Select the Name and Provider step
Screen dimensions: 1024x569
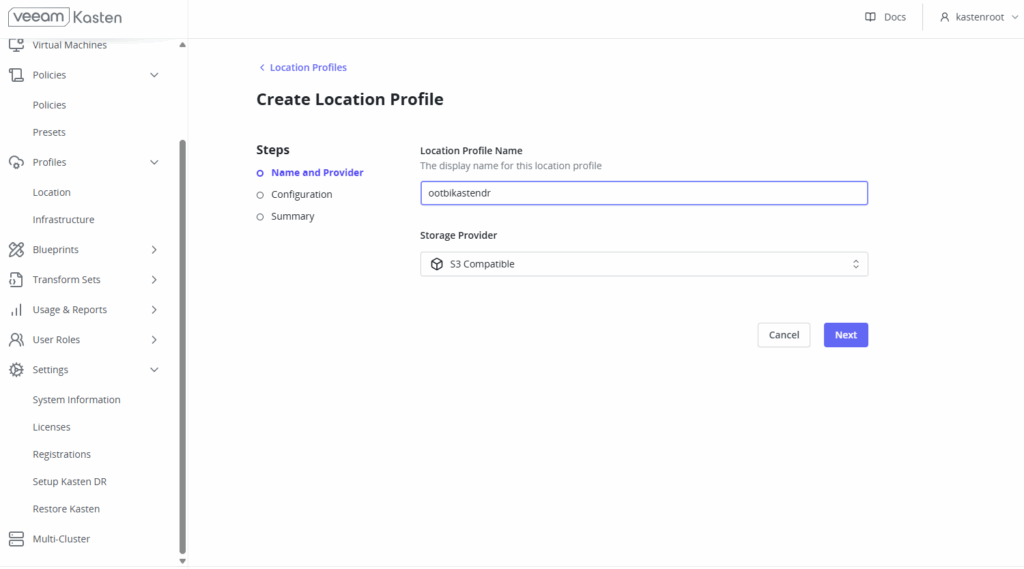(x=316, y=173)
